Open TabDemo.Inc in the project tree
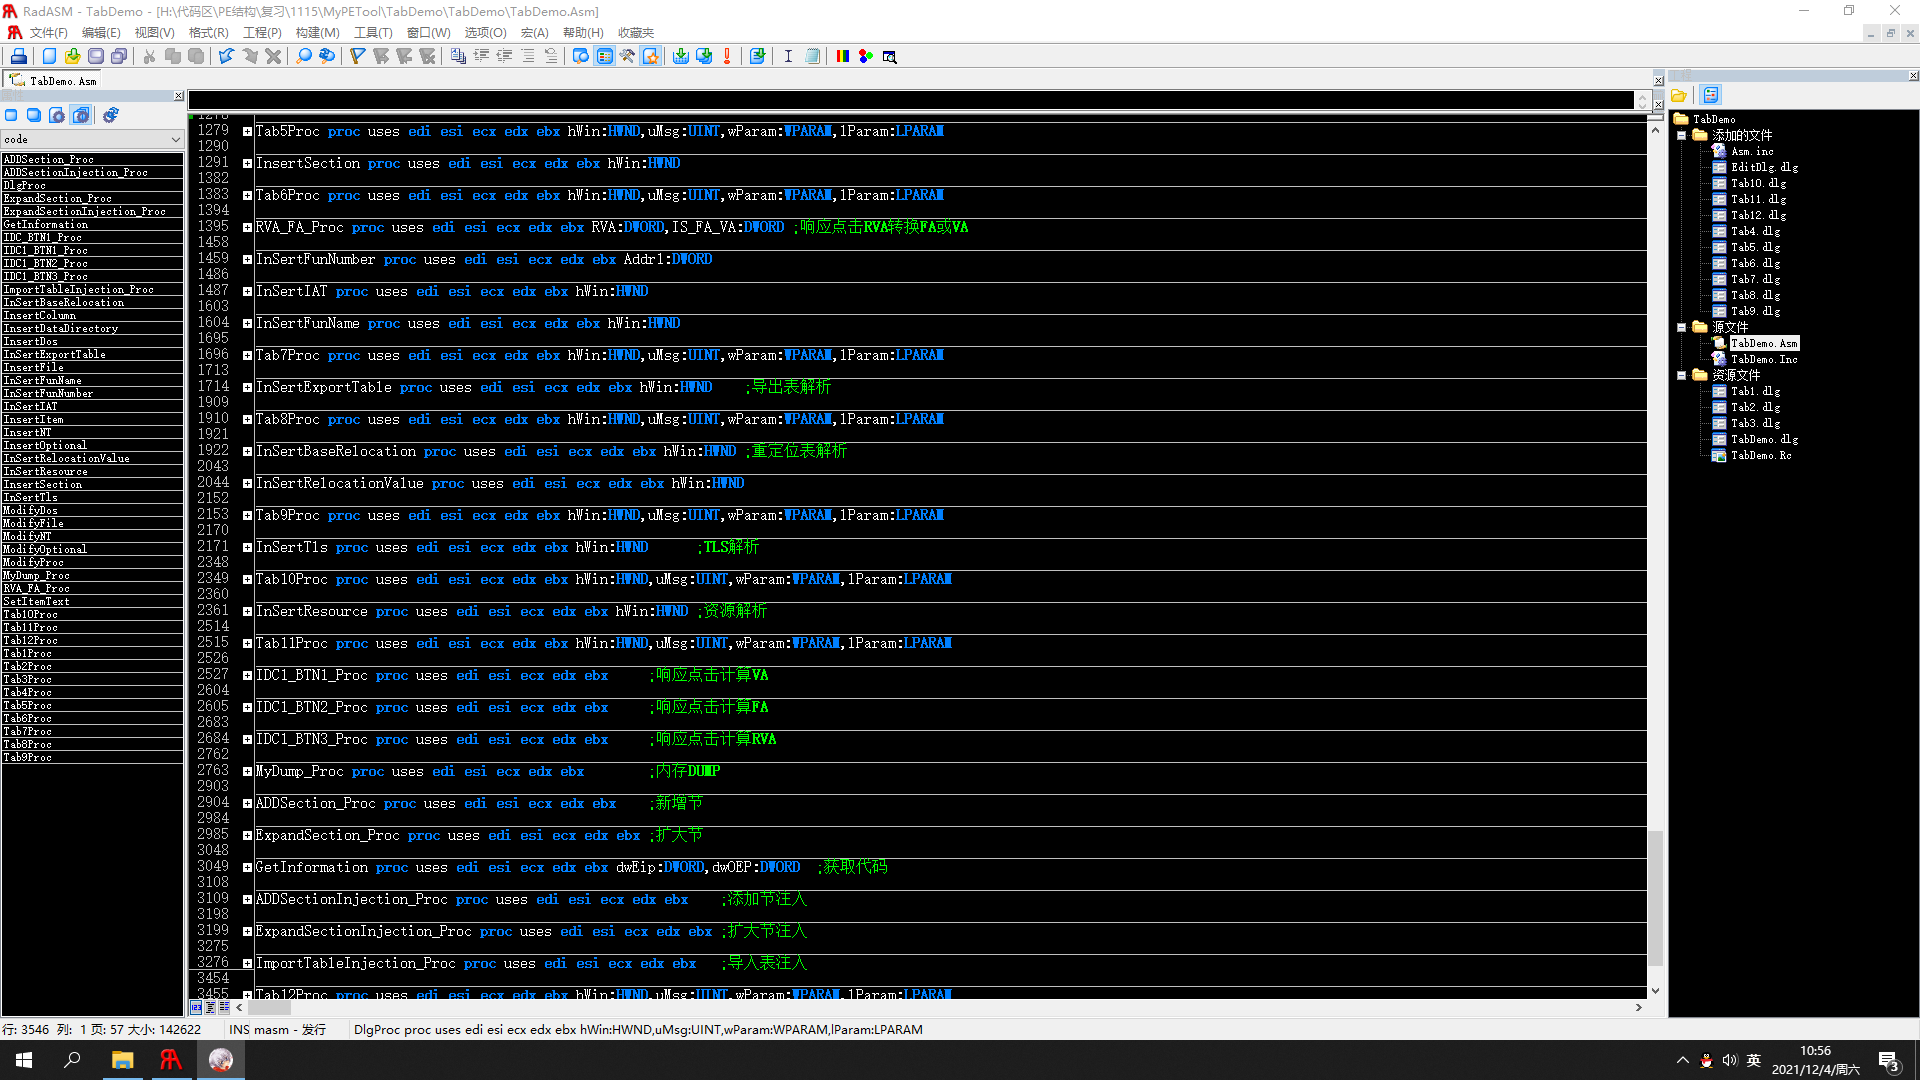1920x1080 pixels. 1763,359
